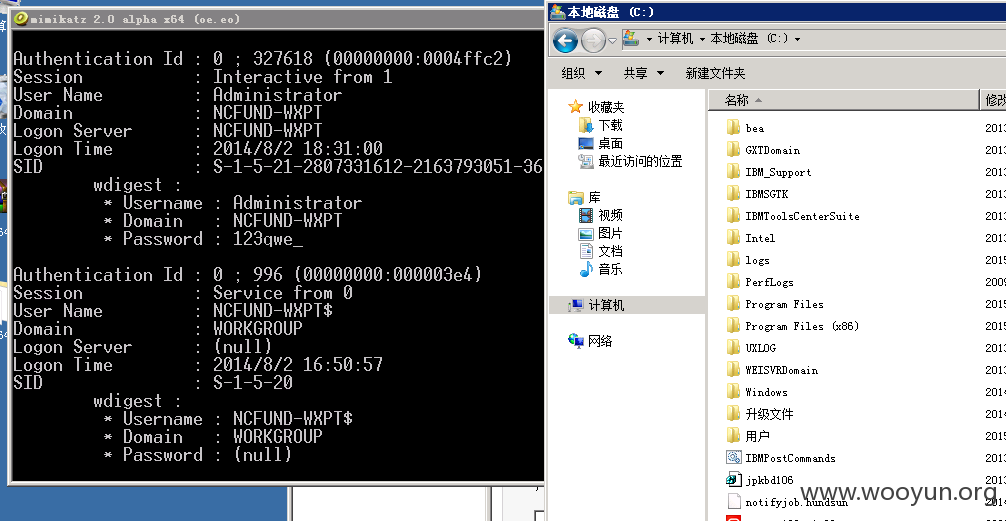
Task: Click the 2014/8/2 18:31:00 logon time text
Action: pos(298,149)
